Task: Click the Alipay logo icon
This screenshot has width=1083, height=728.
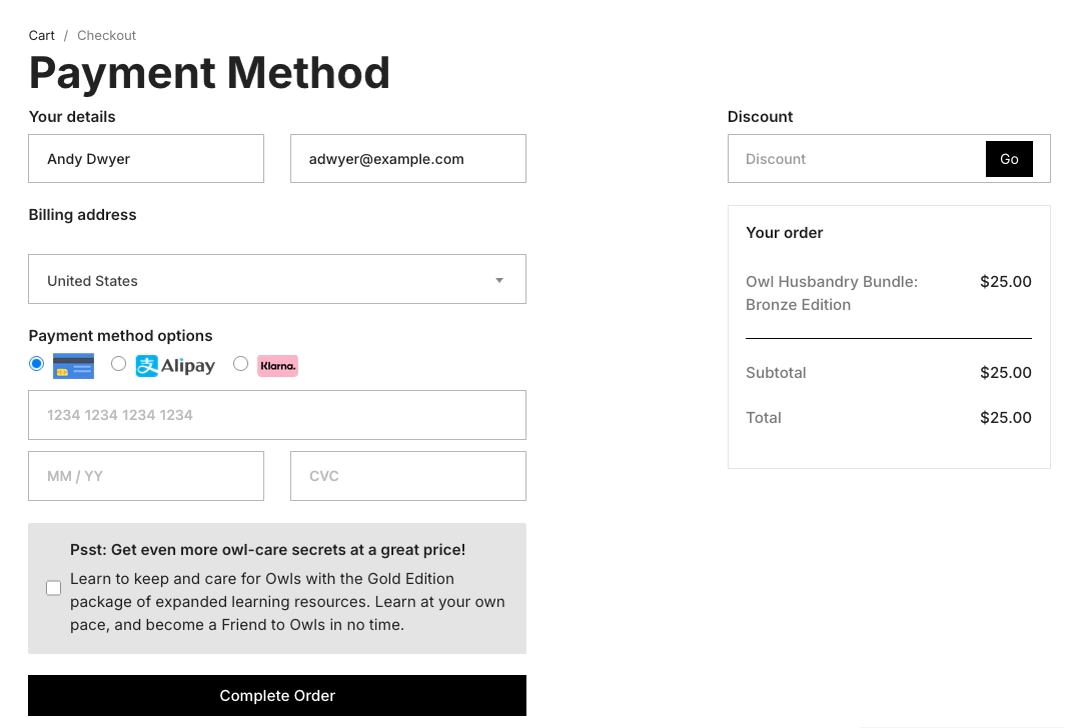Action: pos(176,366)
